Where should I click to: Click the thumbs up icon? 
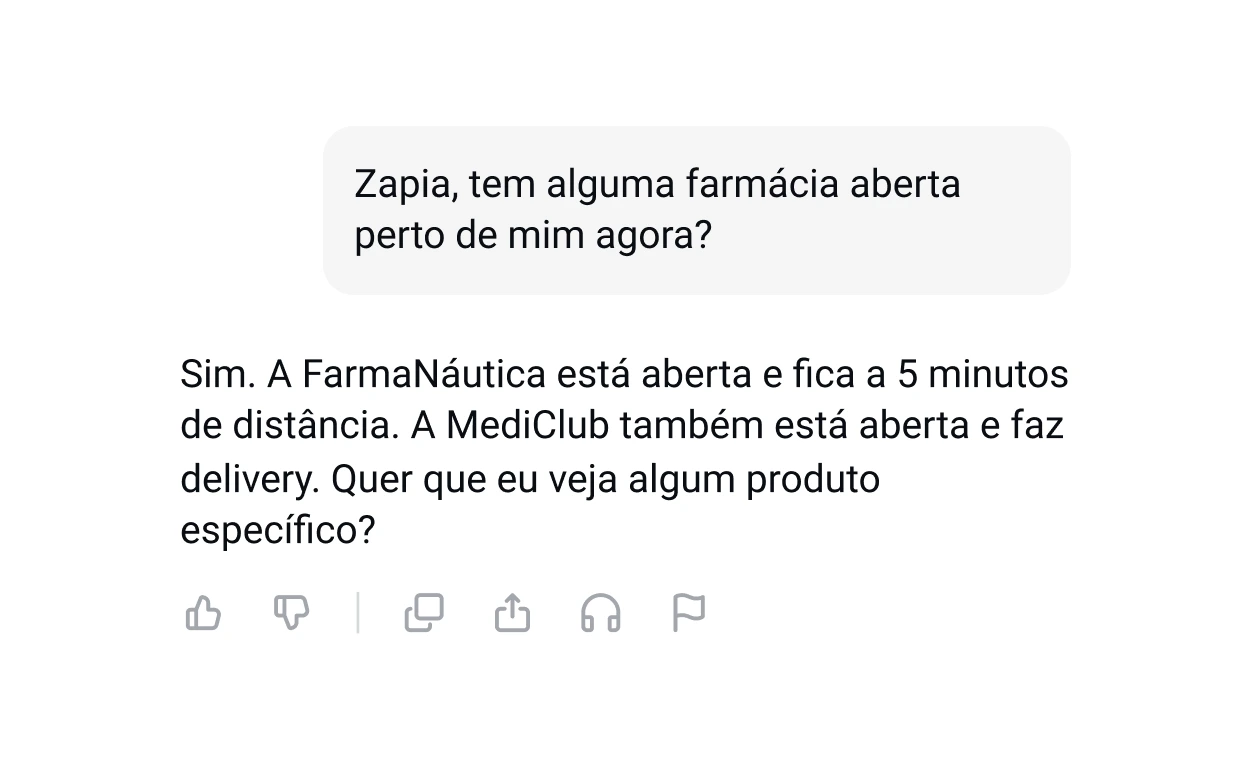[203, 613]
